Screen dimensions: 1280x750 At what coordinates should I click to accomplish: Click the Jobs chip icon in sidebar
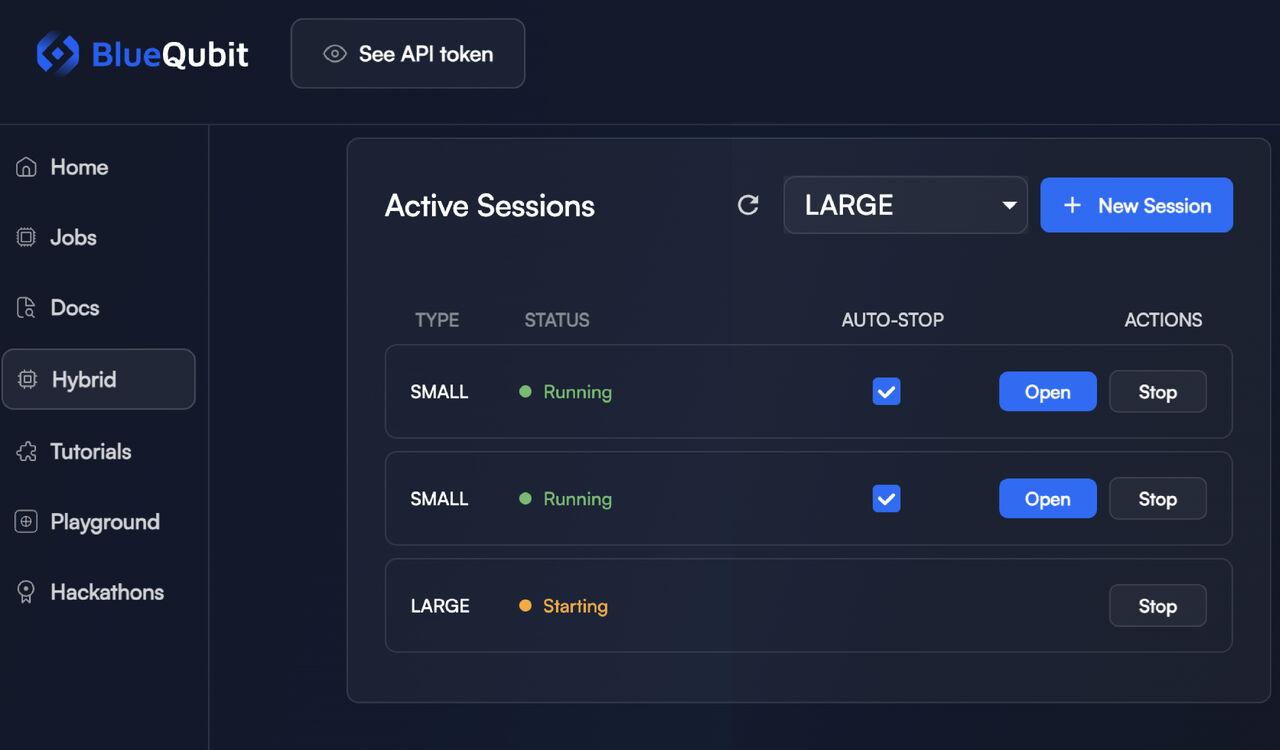pos(26,237)
